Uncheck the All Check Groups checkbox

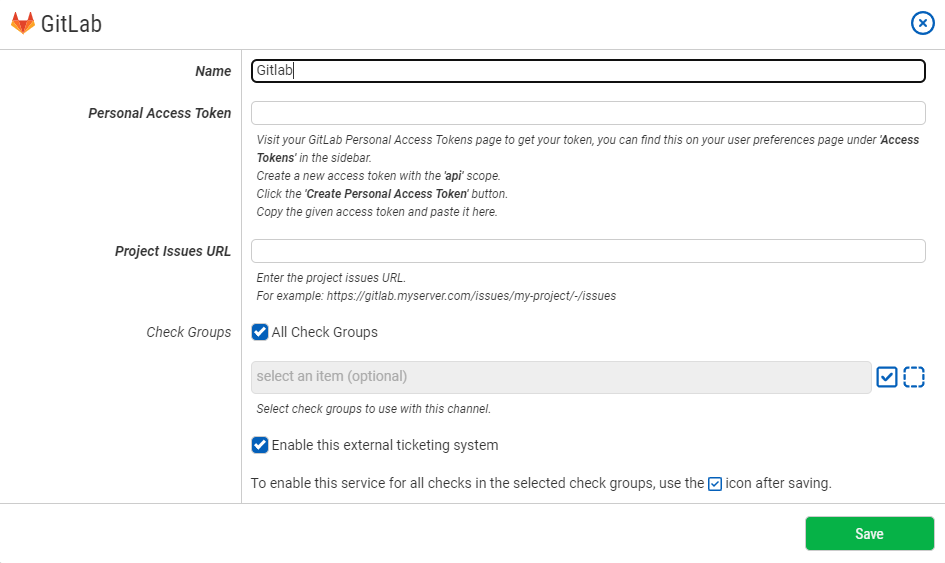260,332
